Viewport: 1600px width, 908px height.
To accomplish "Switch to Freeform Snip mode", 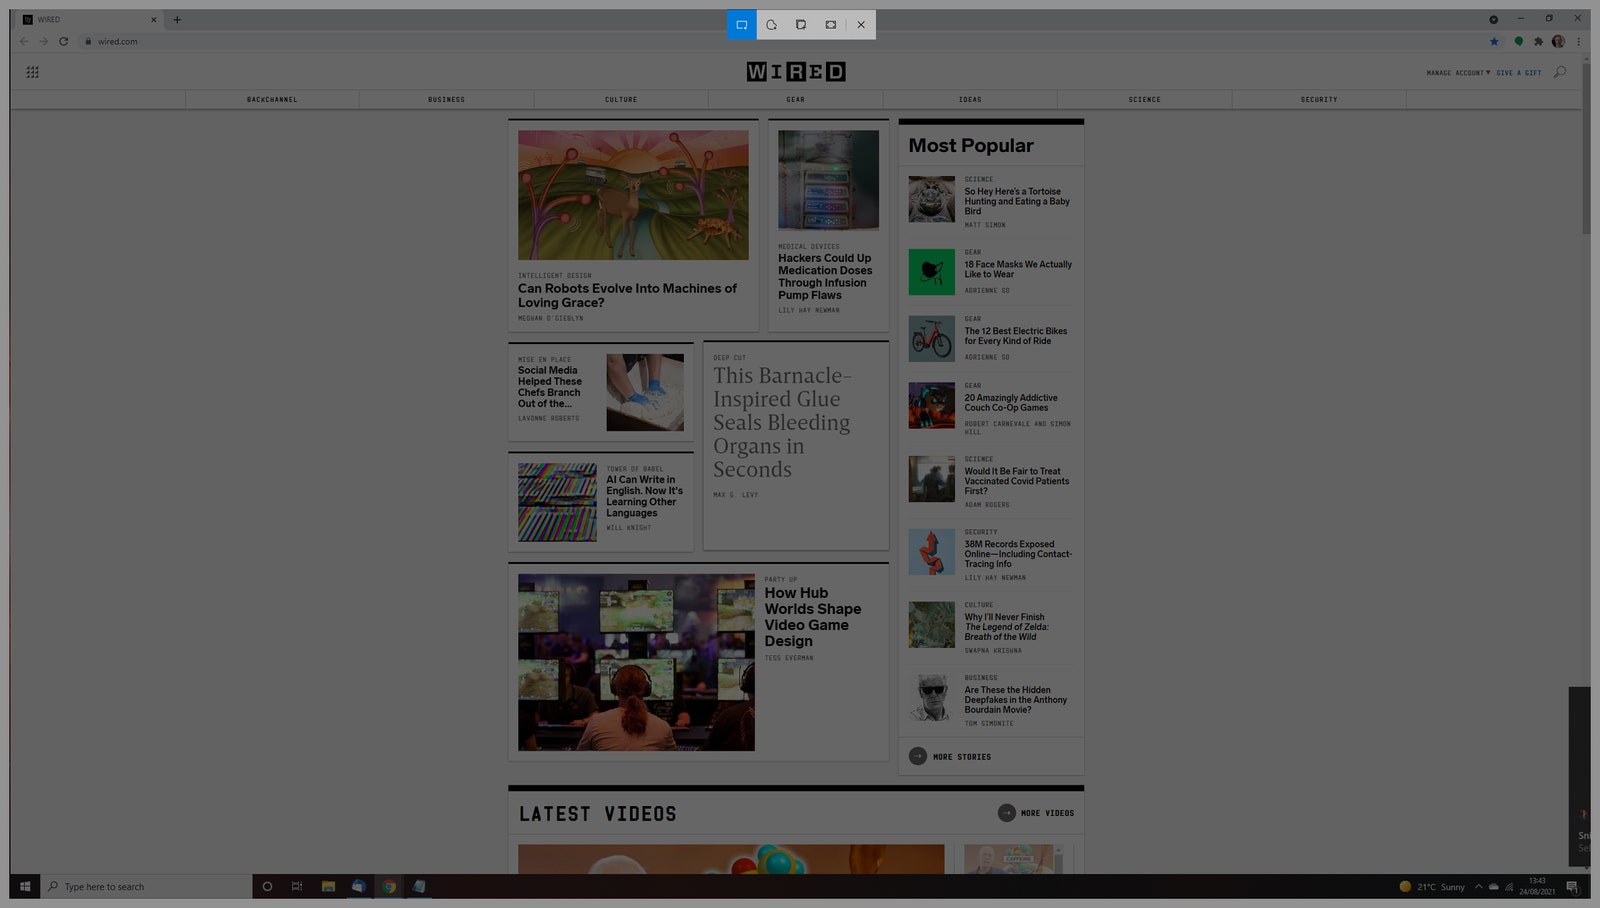I will click(771, 25).
